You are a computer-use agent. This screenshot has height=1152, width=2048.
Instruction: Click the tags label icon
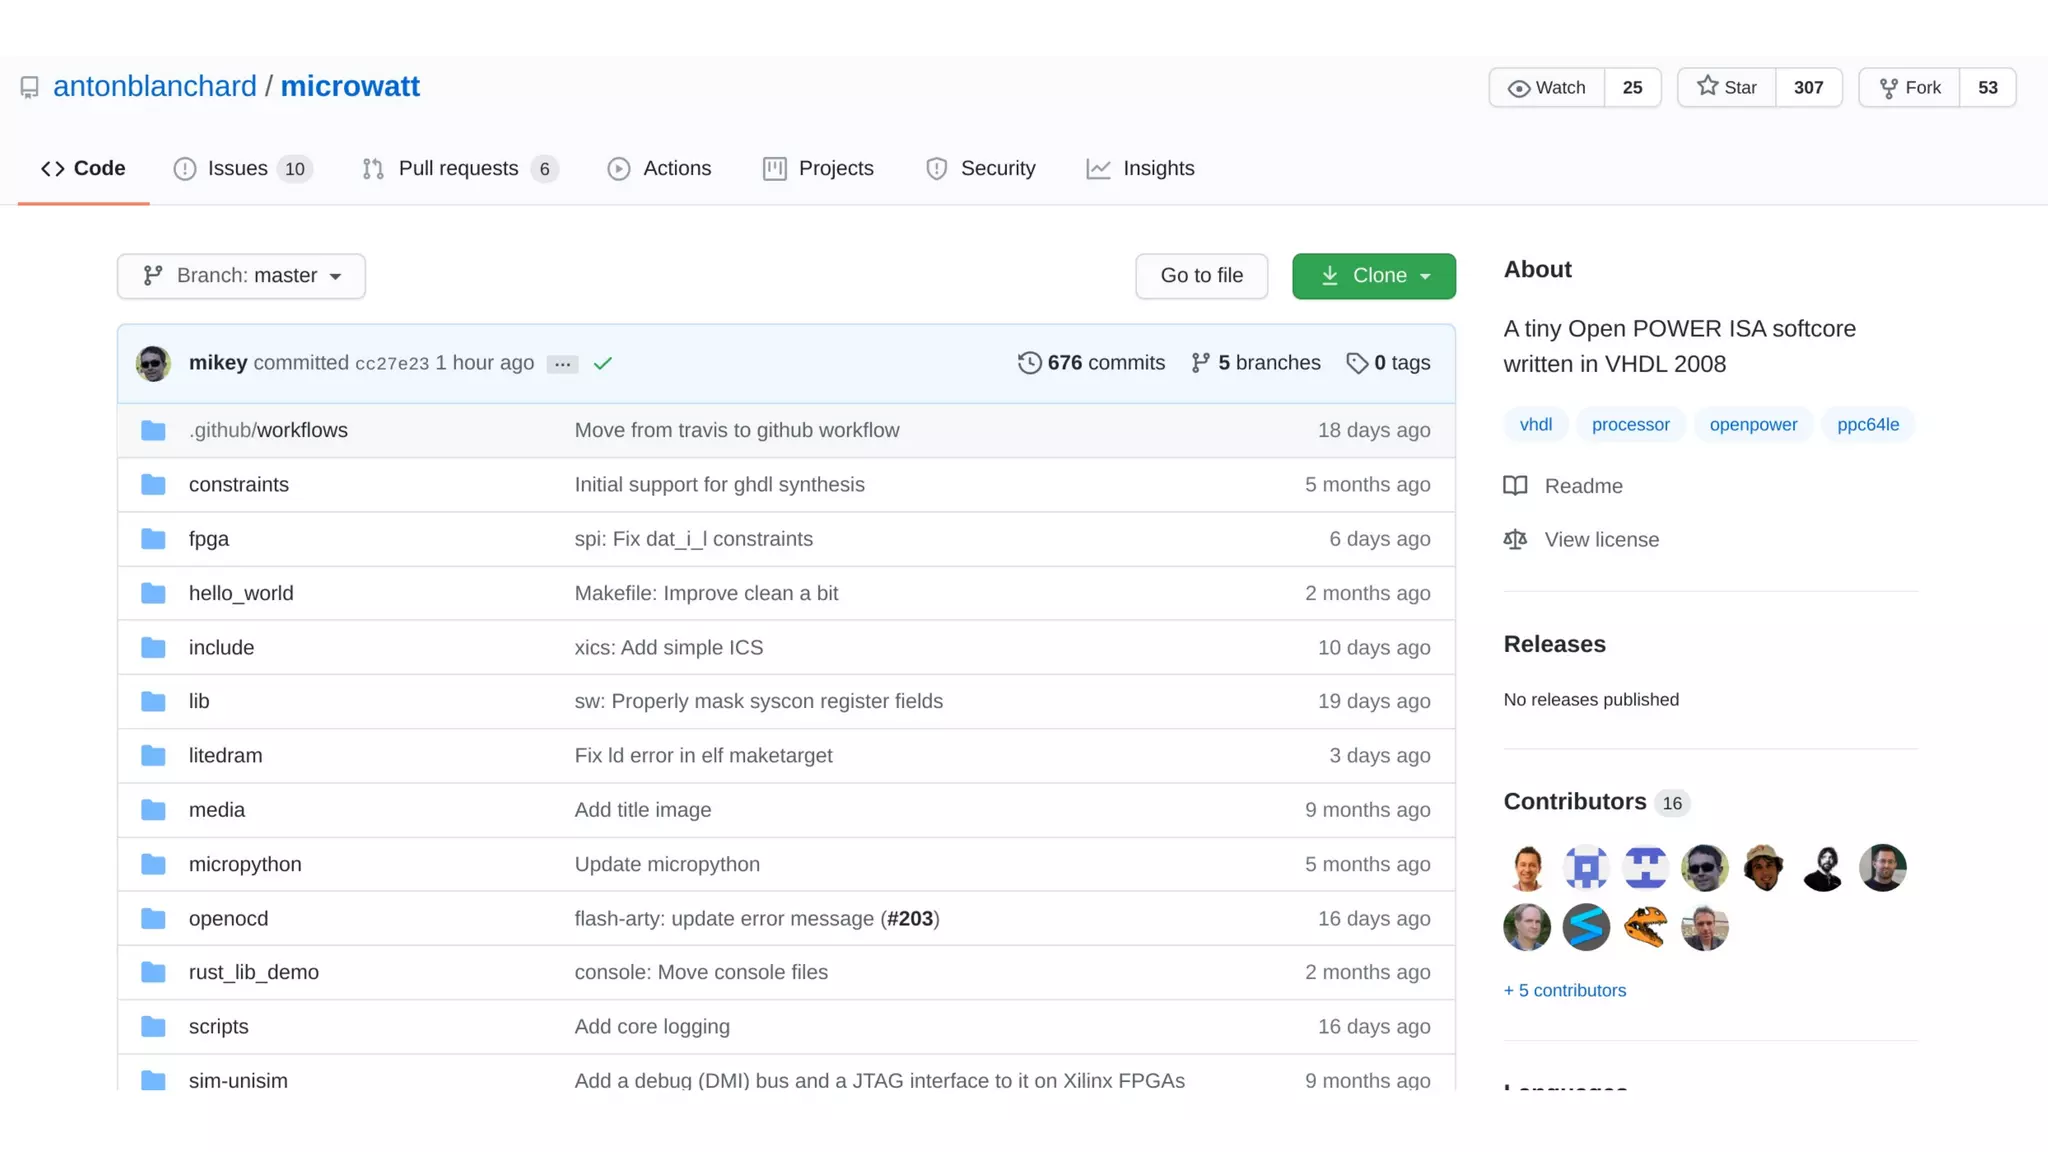1356,363
